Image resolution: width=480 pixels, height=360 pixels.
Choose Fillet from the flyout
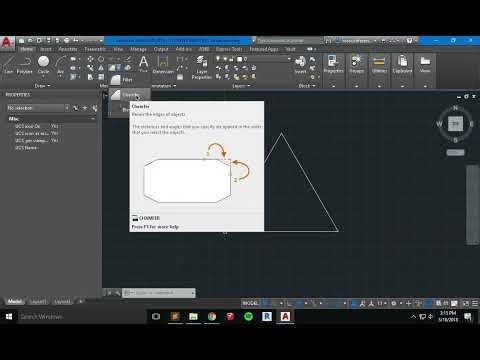tap(129, 80)
